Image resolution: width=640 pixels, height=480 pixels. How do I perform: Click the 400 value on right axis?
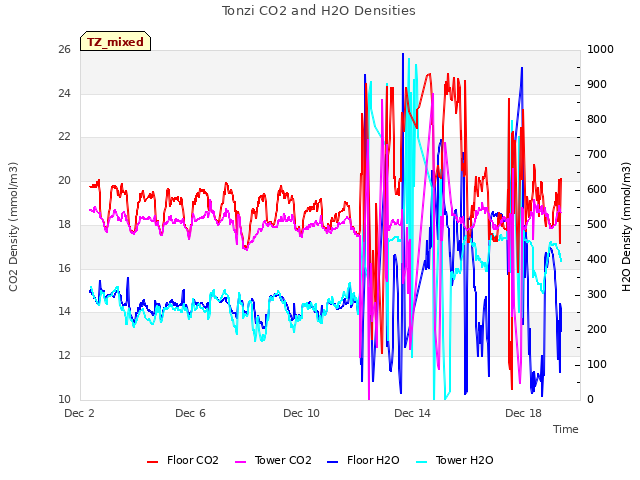[597, 260]
